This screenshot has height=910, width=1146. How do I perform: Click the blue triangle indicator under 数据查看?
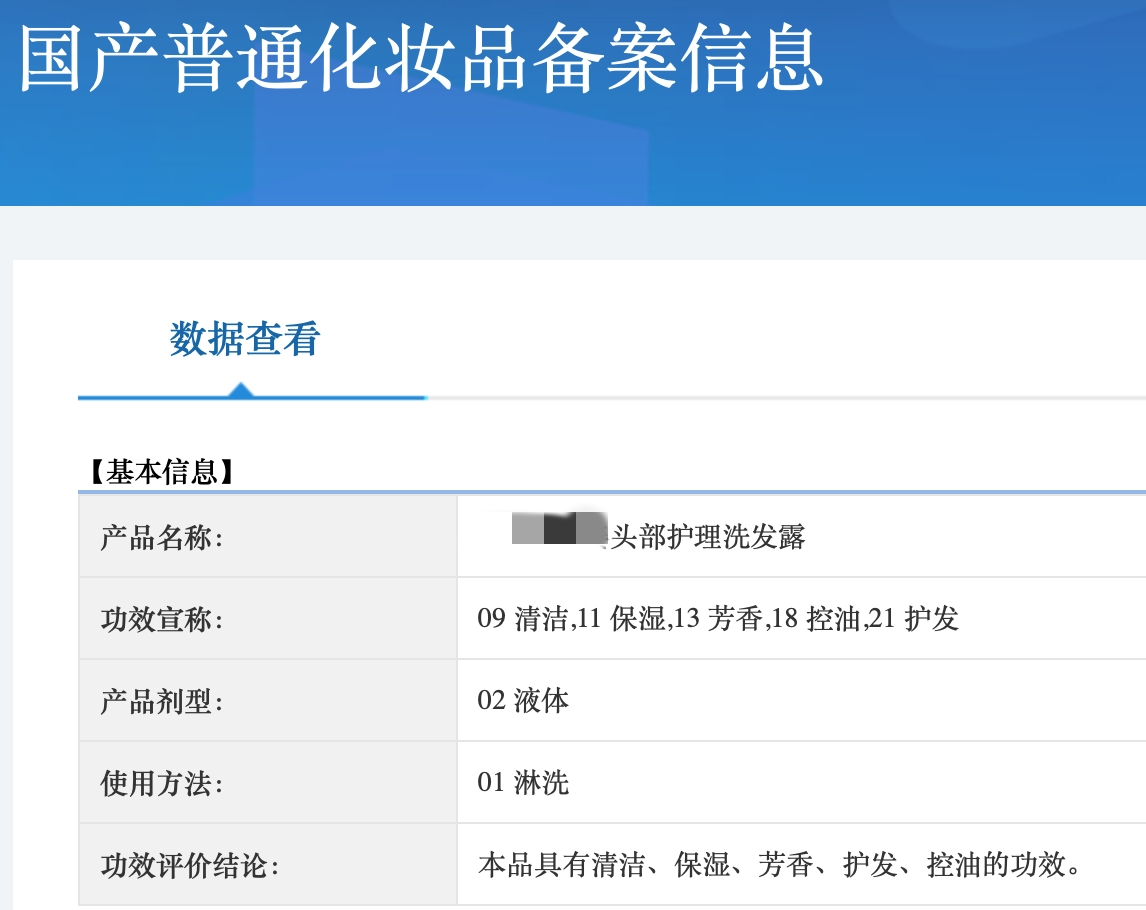point(240,390)
